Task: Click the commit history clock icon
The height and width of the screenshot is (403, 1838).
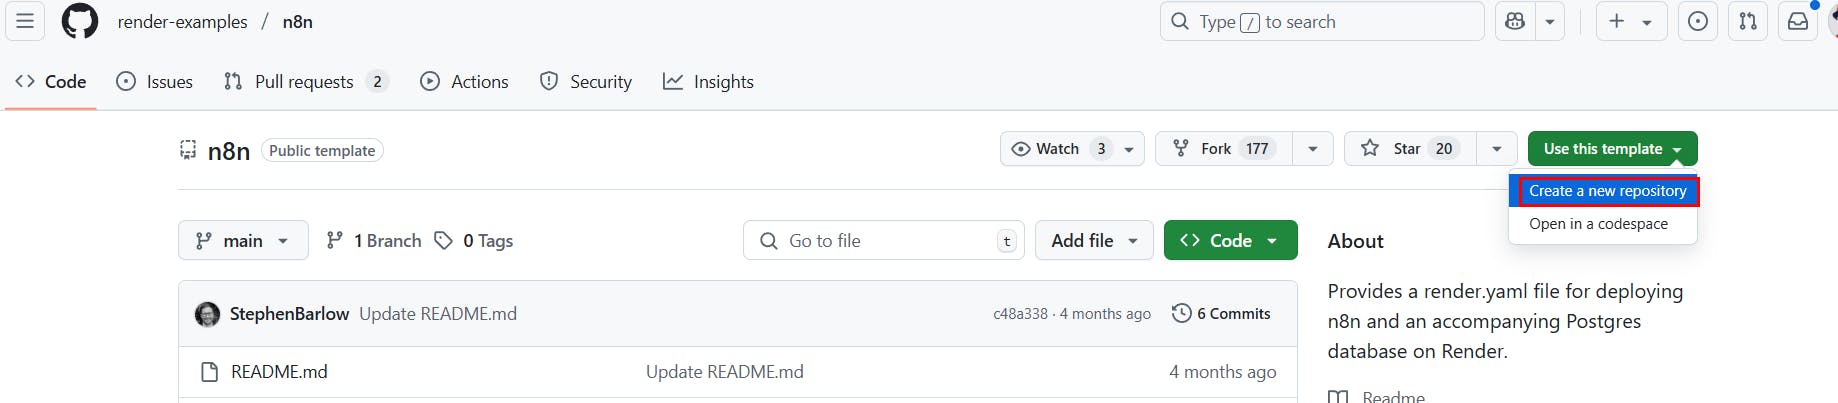Action: tap(1181, 313)
